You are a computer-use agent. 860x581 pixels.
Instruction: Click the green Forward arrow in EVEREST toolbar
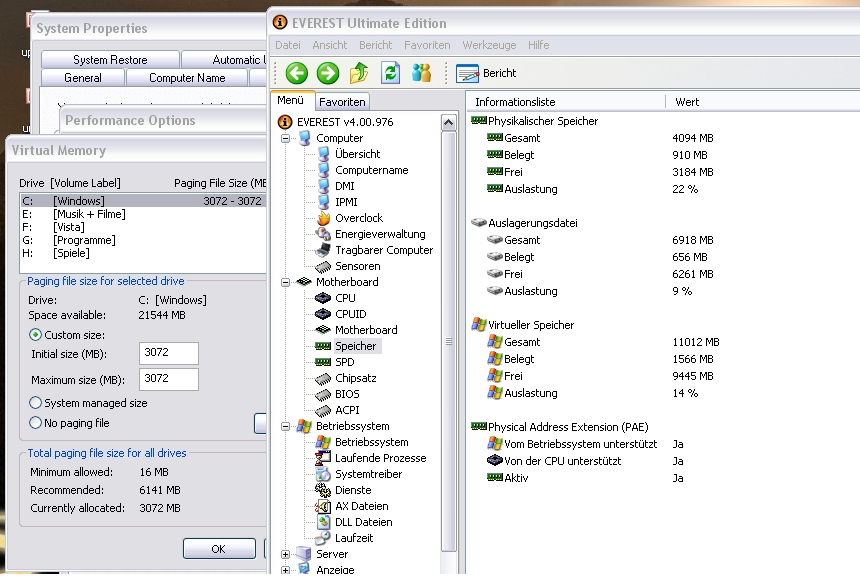(x=328, y=73)
